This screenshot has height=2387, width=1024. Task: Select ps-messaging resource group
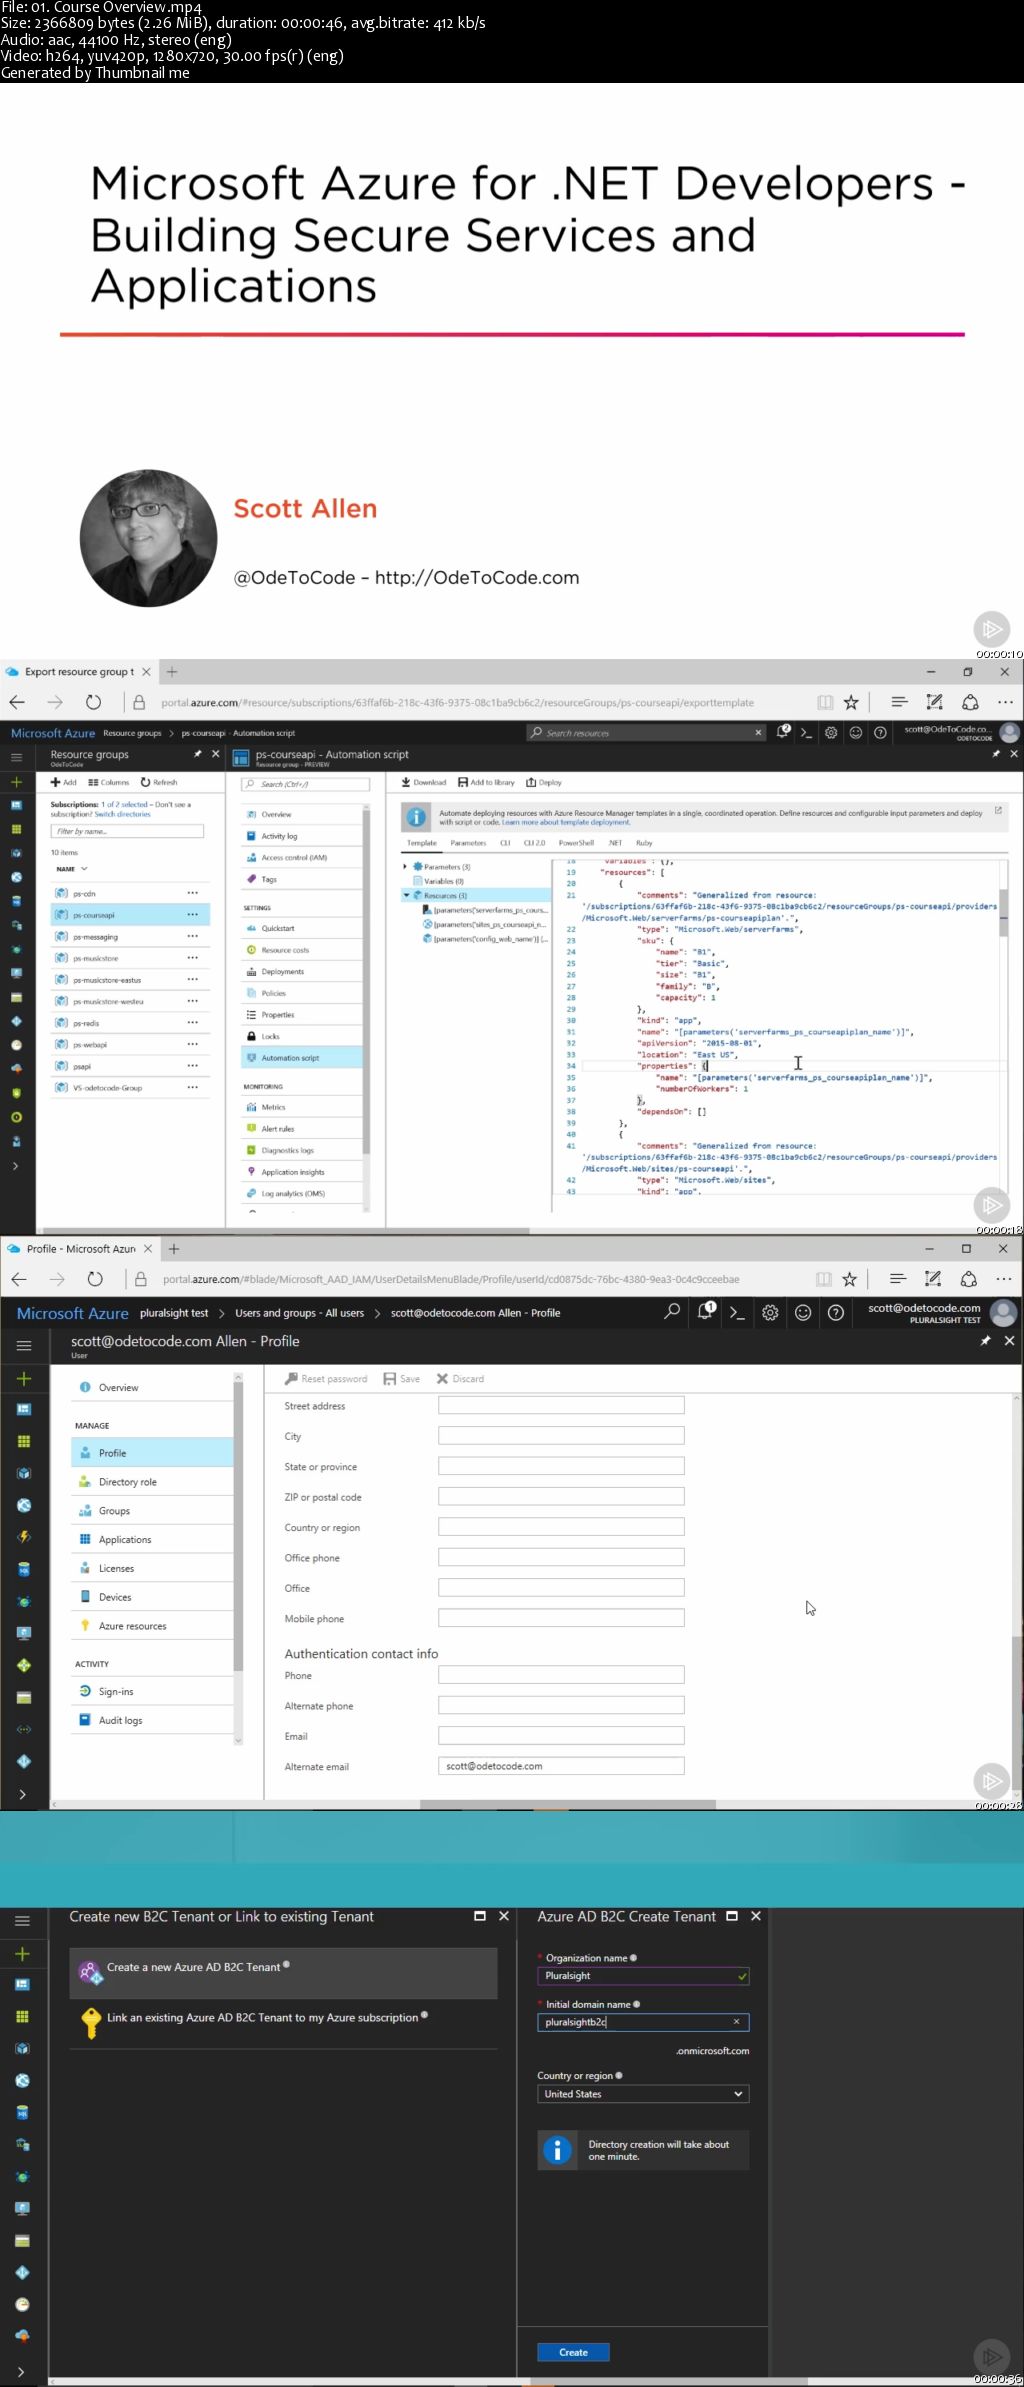click(130, 937)
